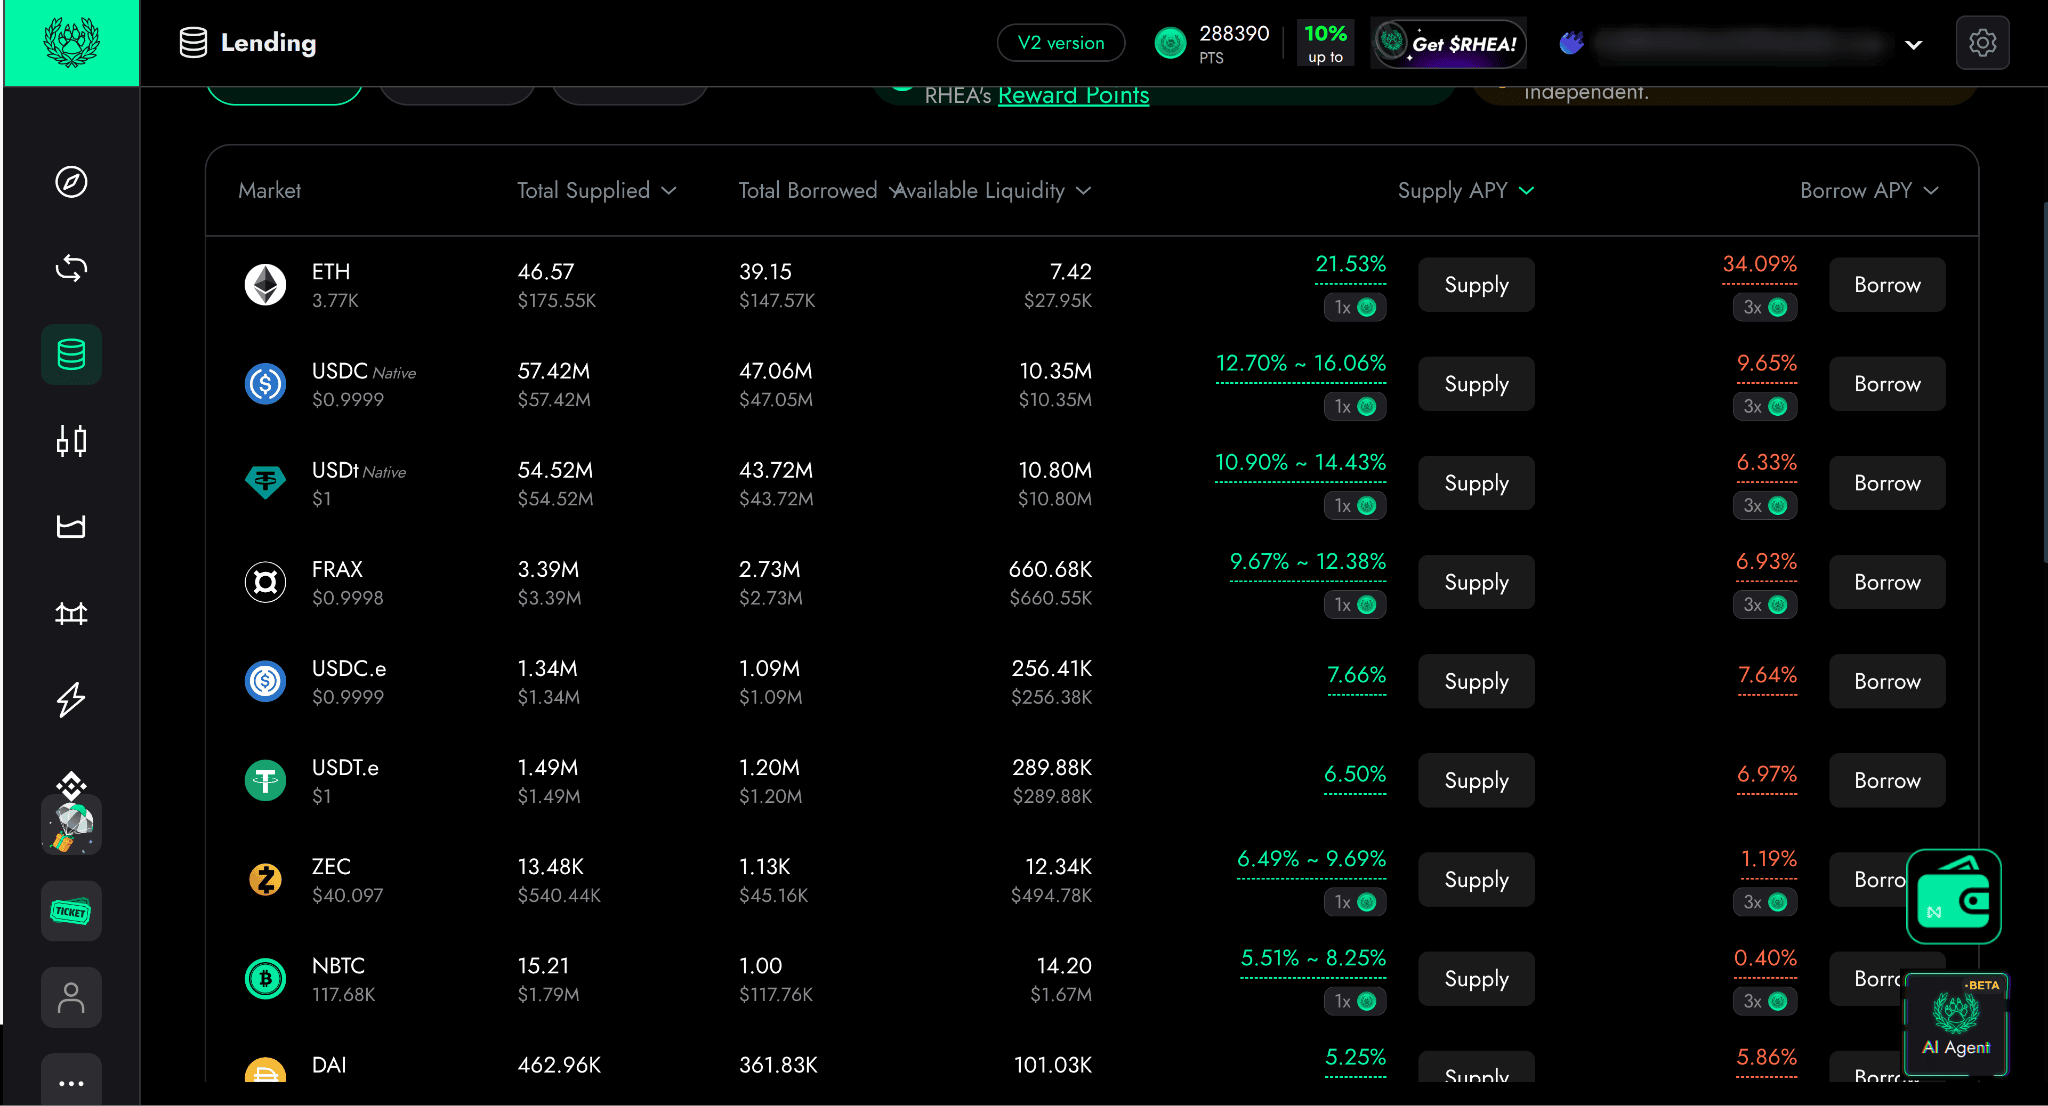Click the 10% up to promo badge
2048x1106 pixels.
tap(1325, 43)
